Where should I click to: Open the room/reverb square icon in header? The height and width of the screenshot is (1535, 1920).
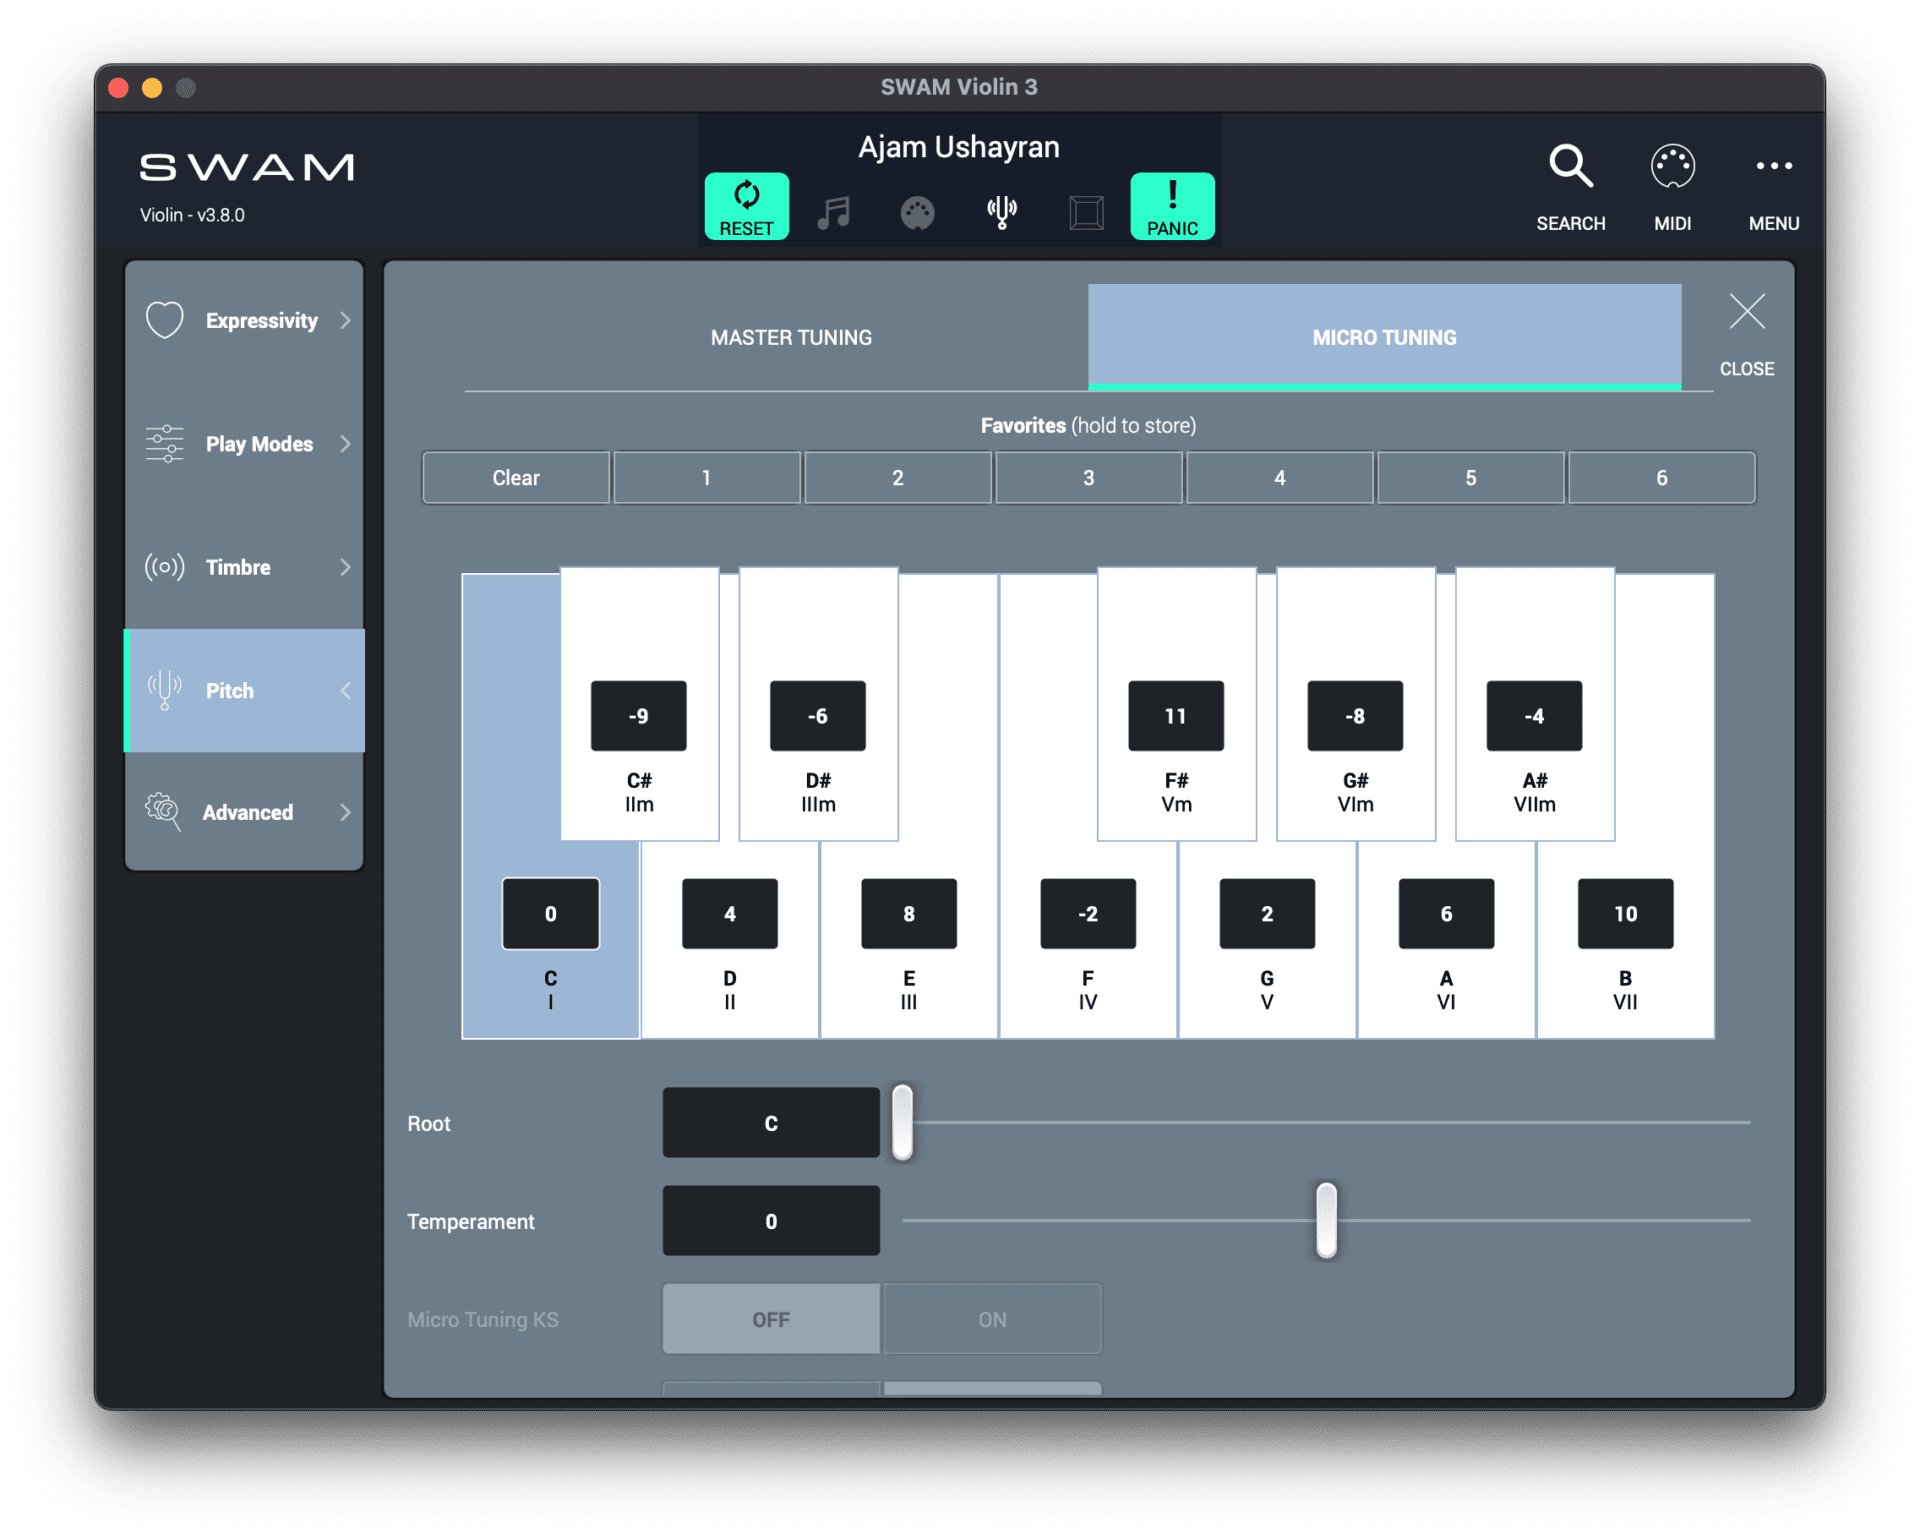click(x=1087, y=211)
